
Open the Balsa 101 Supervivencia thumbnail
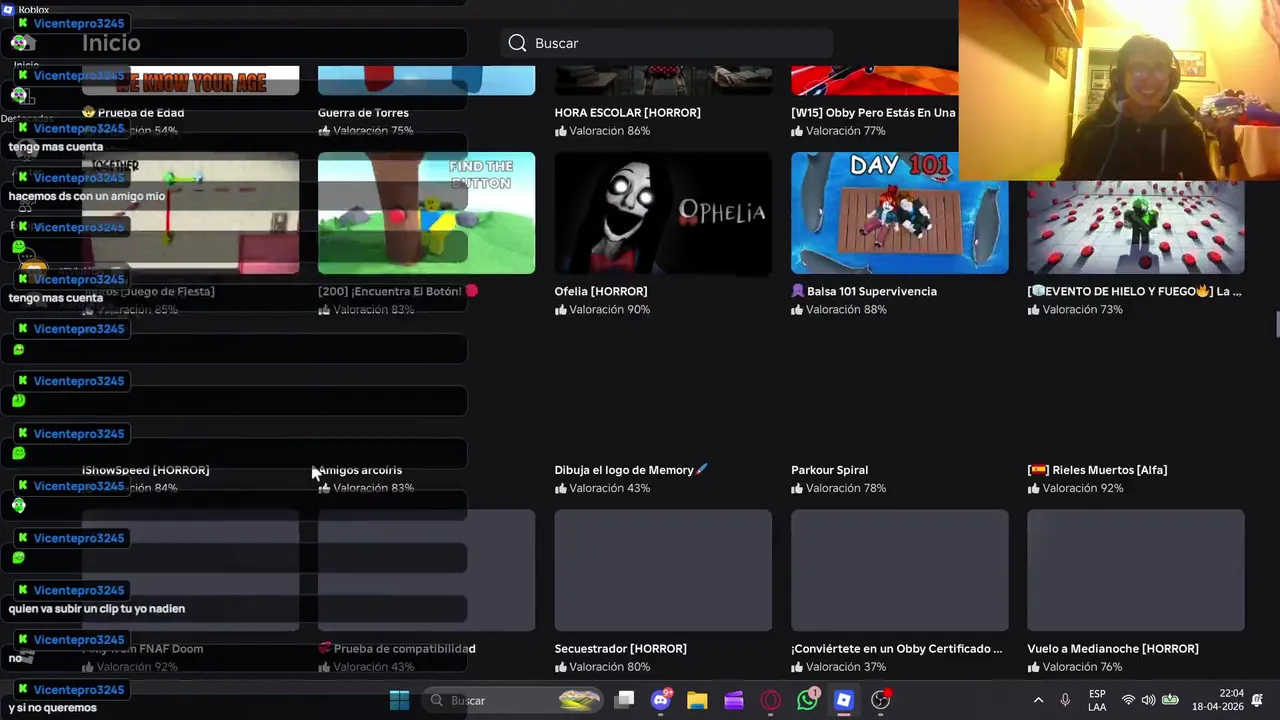[x=899, y=213]
